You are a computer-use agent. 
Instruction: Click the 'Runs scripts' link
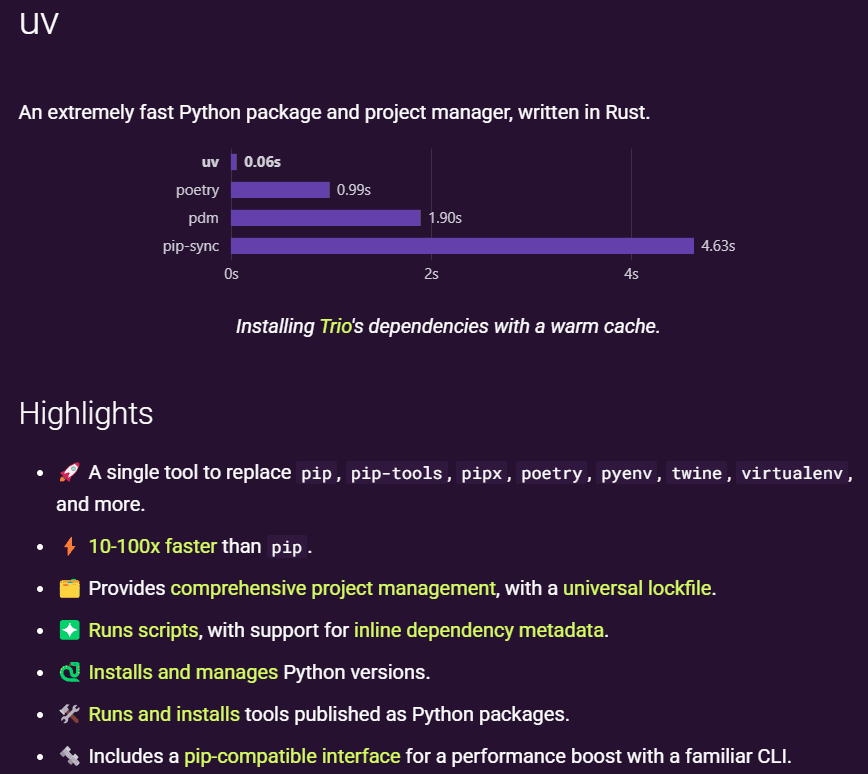pyautogui.click(x=144, y=630)
